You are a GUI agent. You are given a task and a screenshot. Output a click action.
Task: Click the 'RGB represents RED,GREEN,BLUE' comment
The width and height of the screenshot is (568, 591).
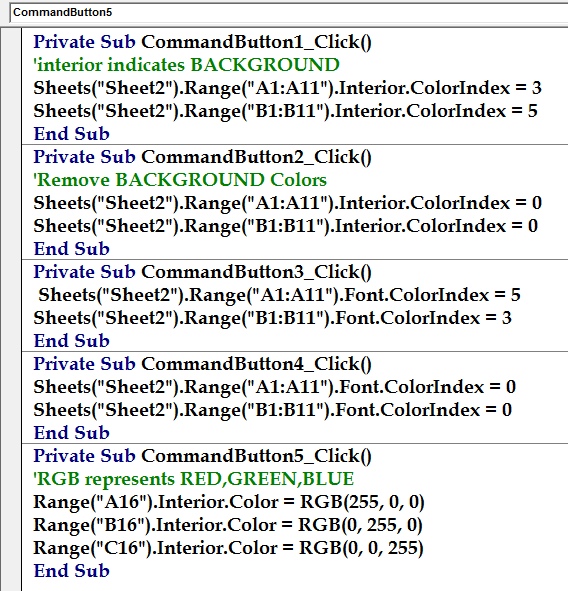[x=194, y=479]
